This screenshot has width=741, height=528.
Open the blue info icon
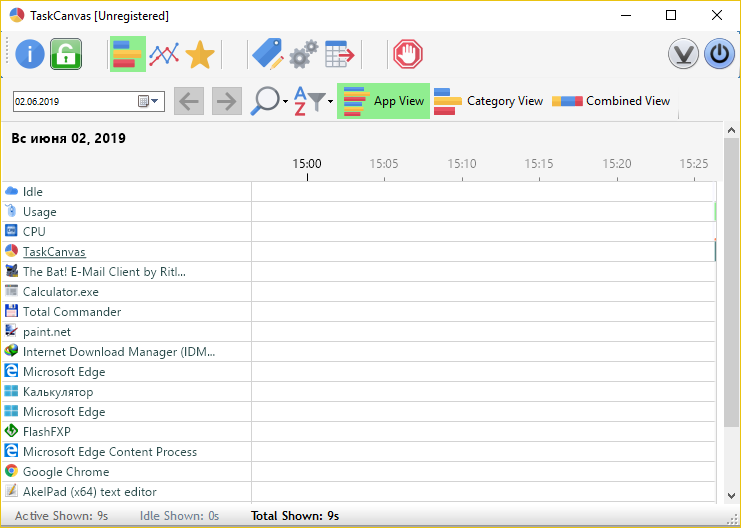pyautogui.click(x=30, y=54)
